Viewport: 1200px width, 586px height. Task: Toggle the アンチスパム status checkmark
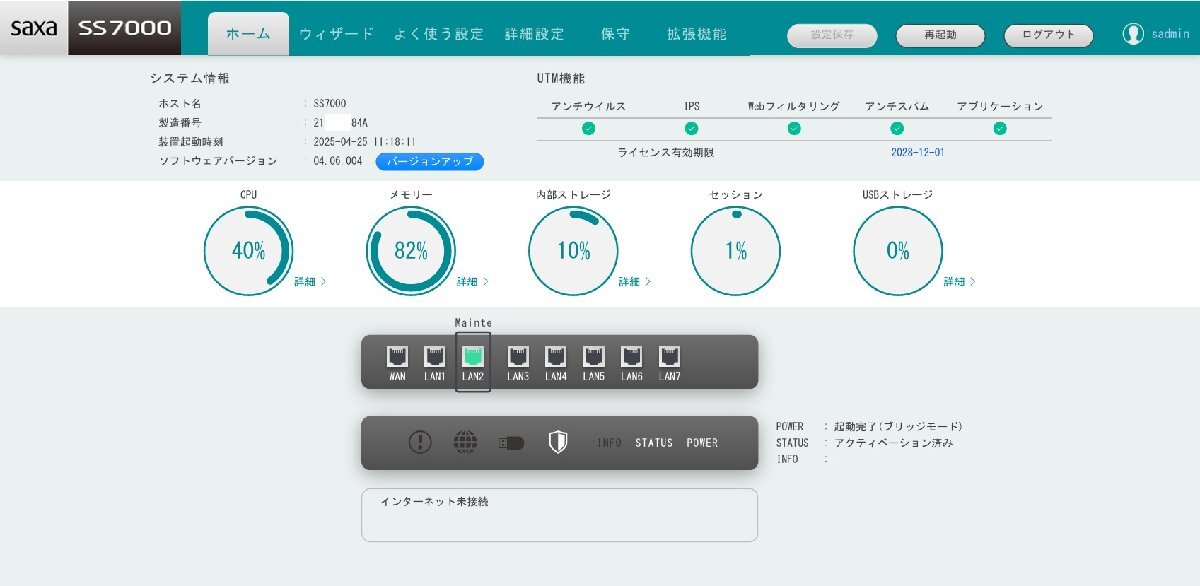pyautogui.click(x=896, y=127)
